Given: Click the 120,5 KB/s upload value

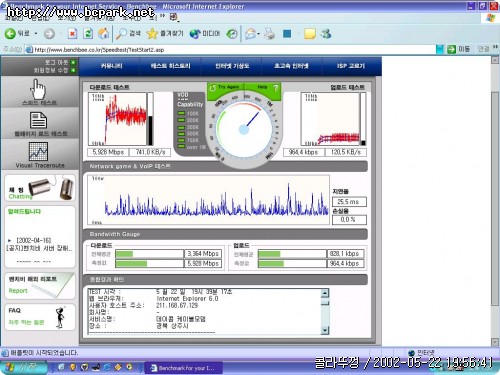Looking at the screenshot, I should 345,152.
